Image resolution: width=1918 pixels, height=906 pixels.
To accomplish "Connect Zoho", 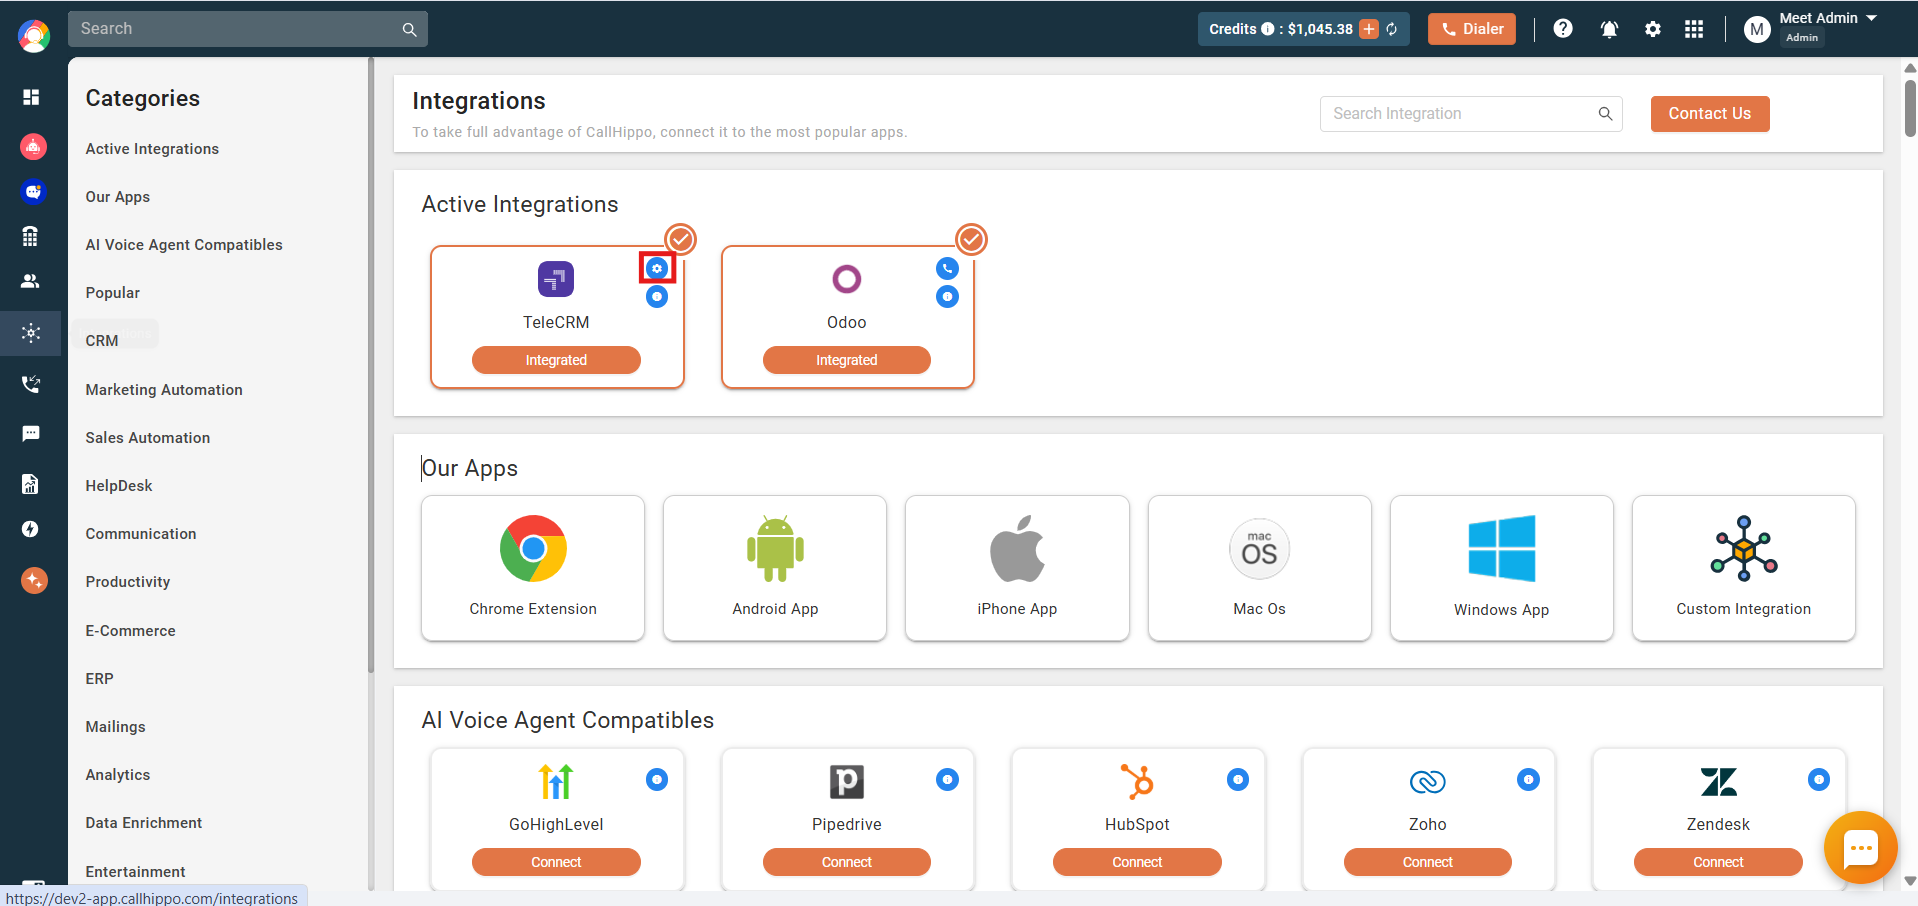I will (1428, 862).
